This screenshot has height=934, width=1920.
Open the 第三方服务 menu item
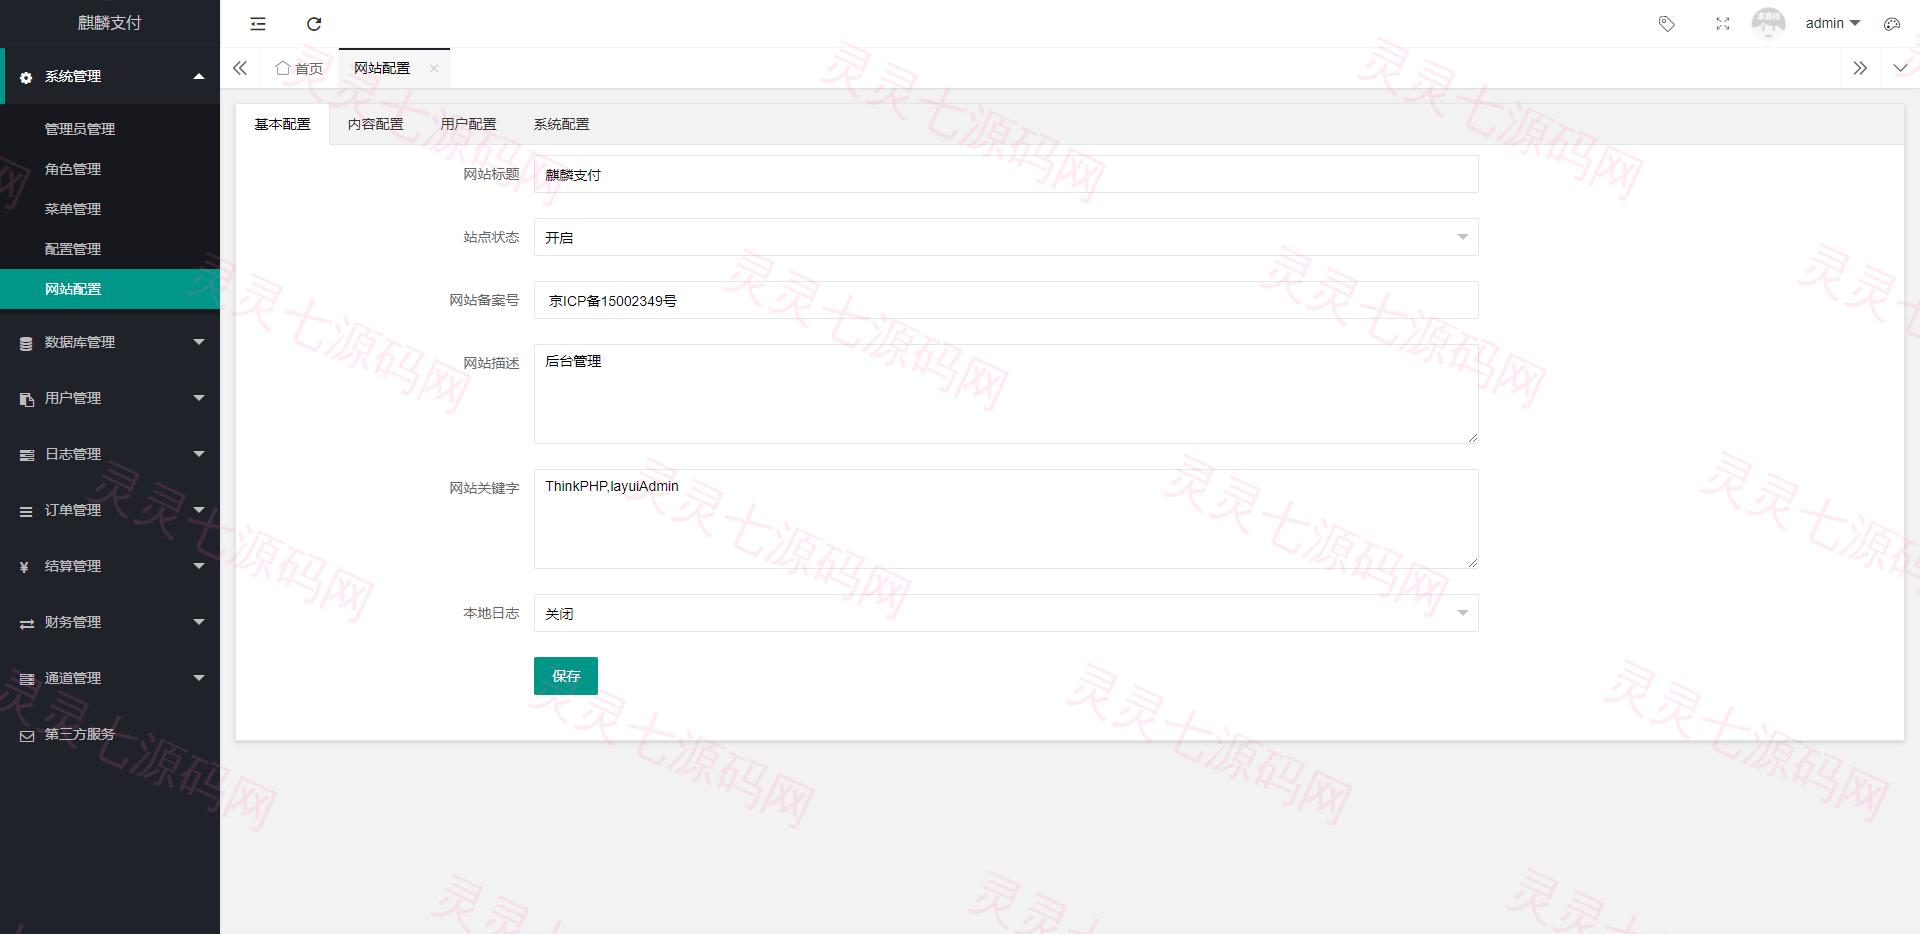coord(110,734)
